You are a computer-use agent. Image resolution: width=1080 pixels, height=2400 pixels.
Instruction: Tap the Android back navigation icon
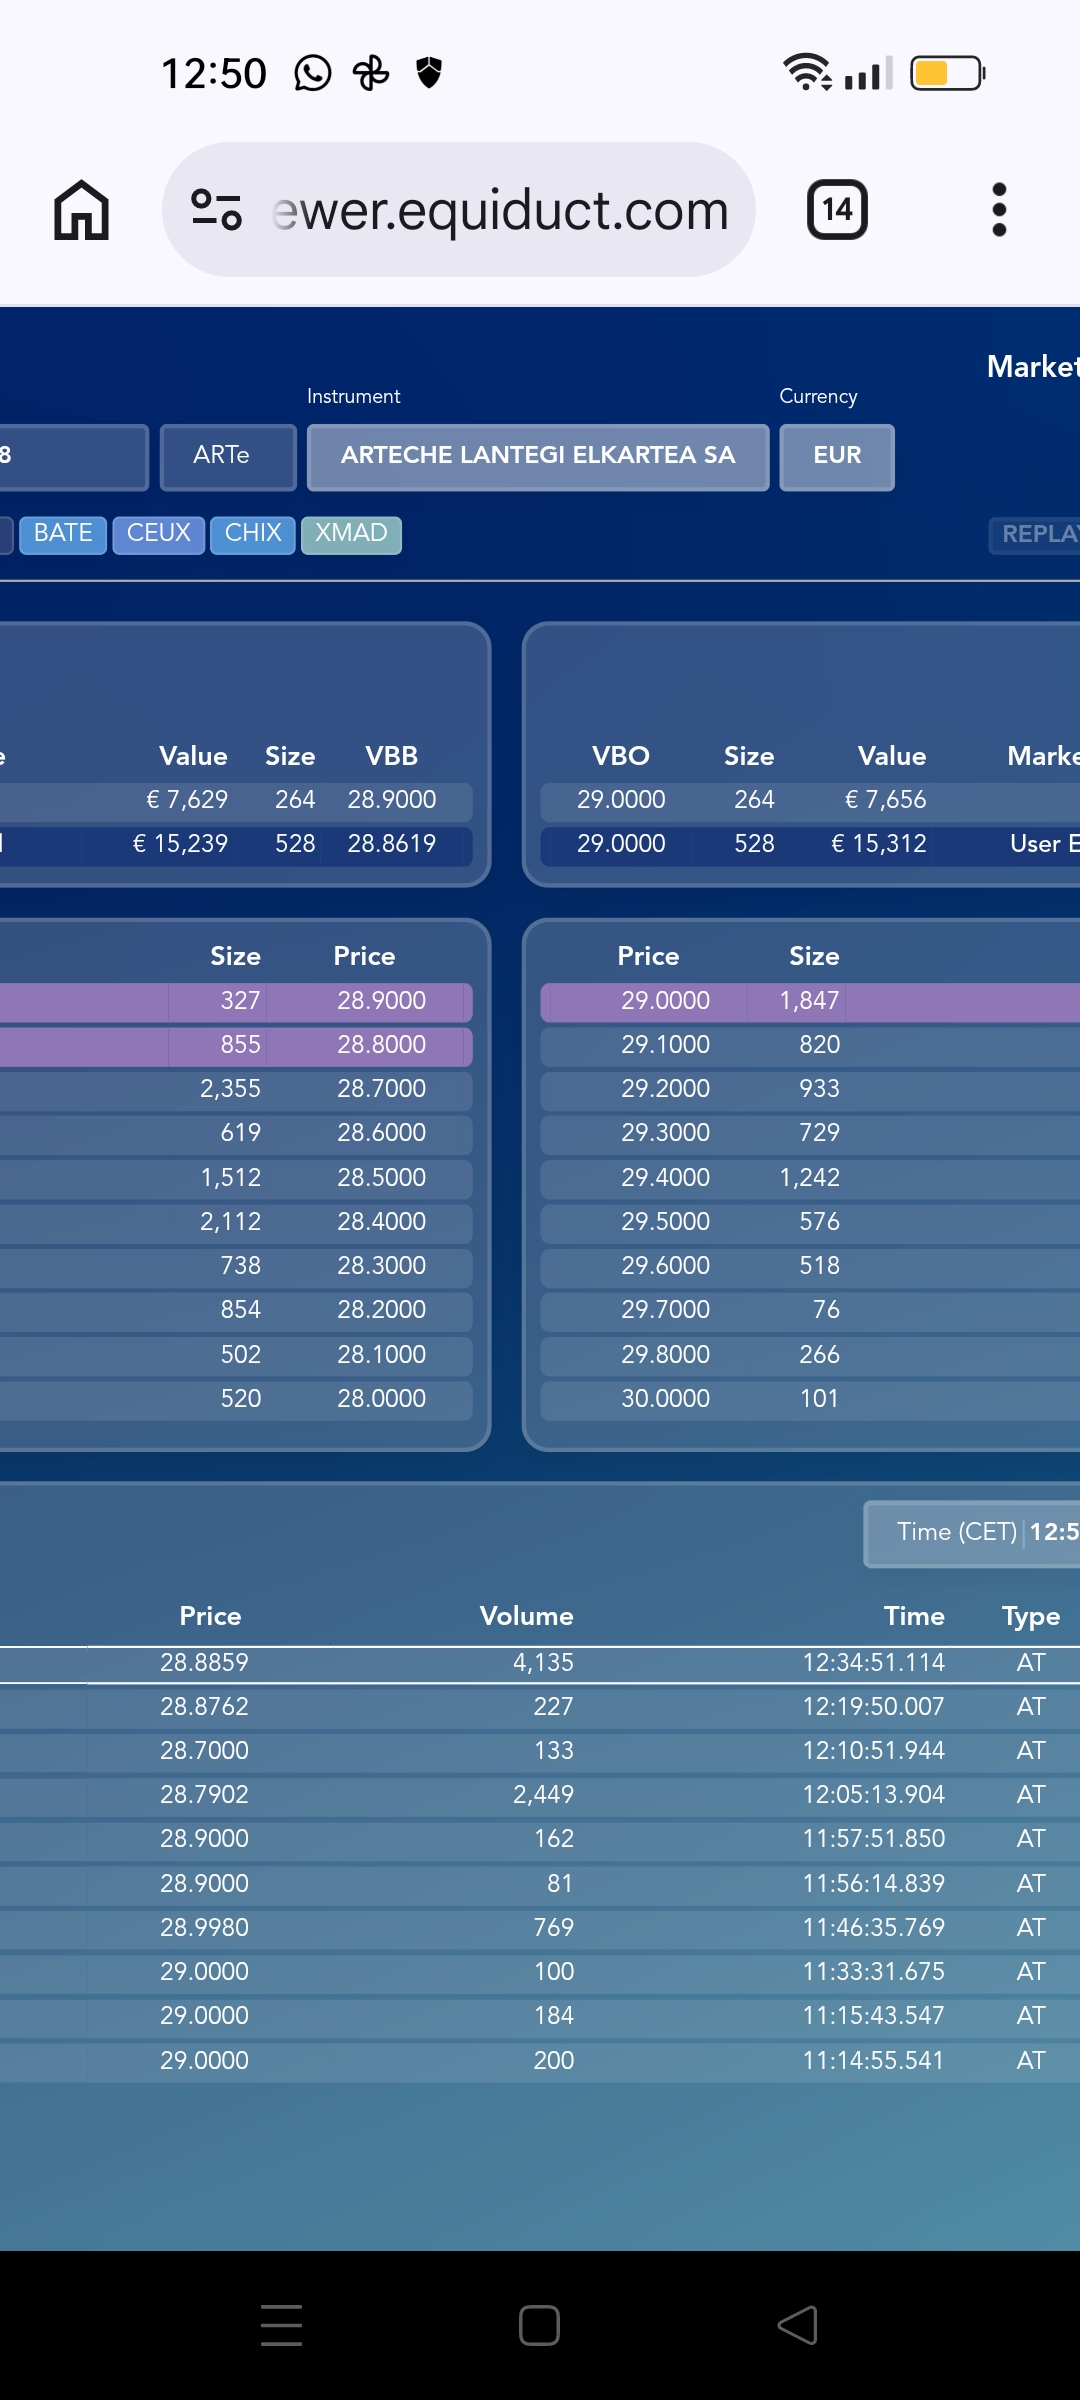[798, 2325]
